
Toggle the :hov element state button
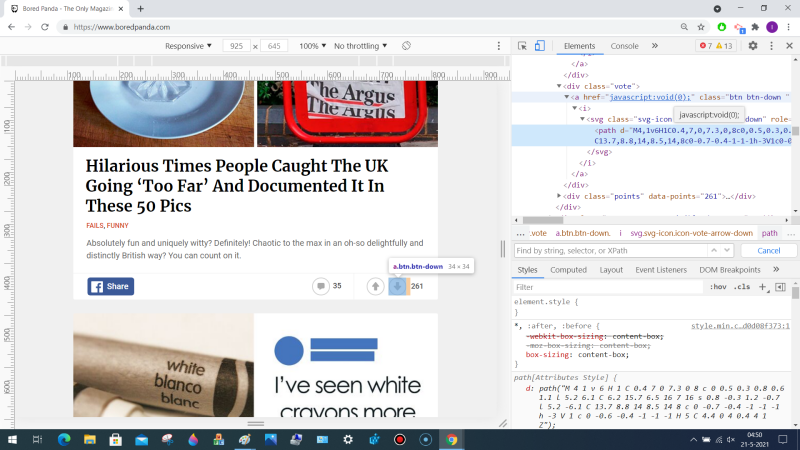pos(718,287)
